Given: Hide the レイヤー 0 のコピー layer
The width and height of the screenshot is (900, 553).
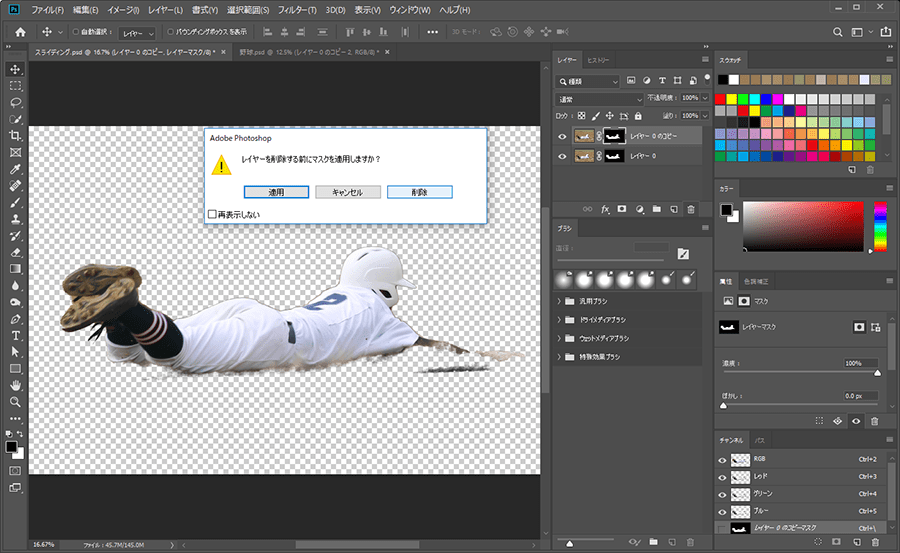Looking at the screenshot, I should pos(562,136).
